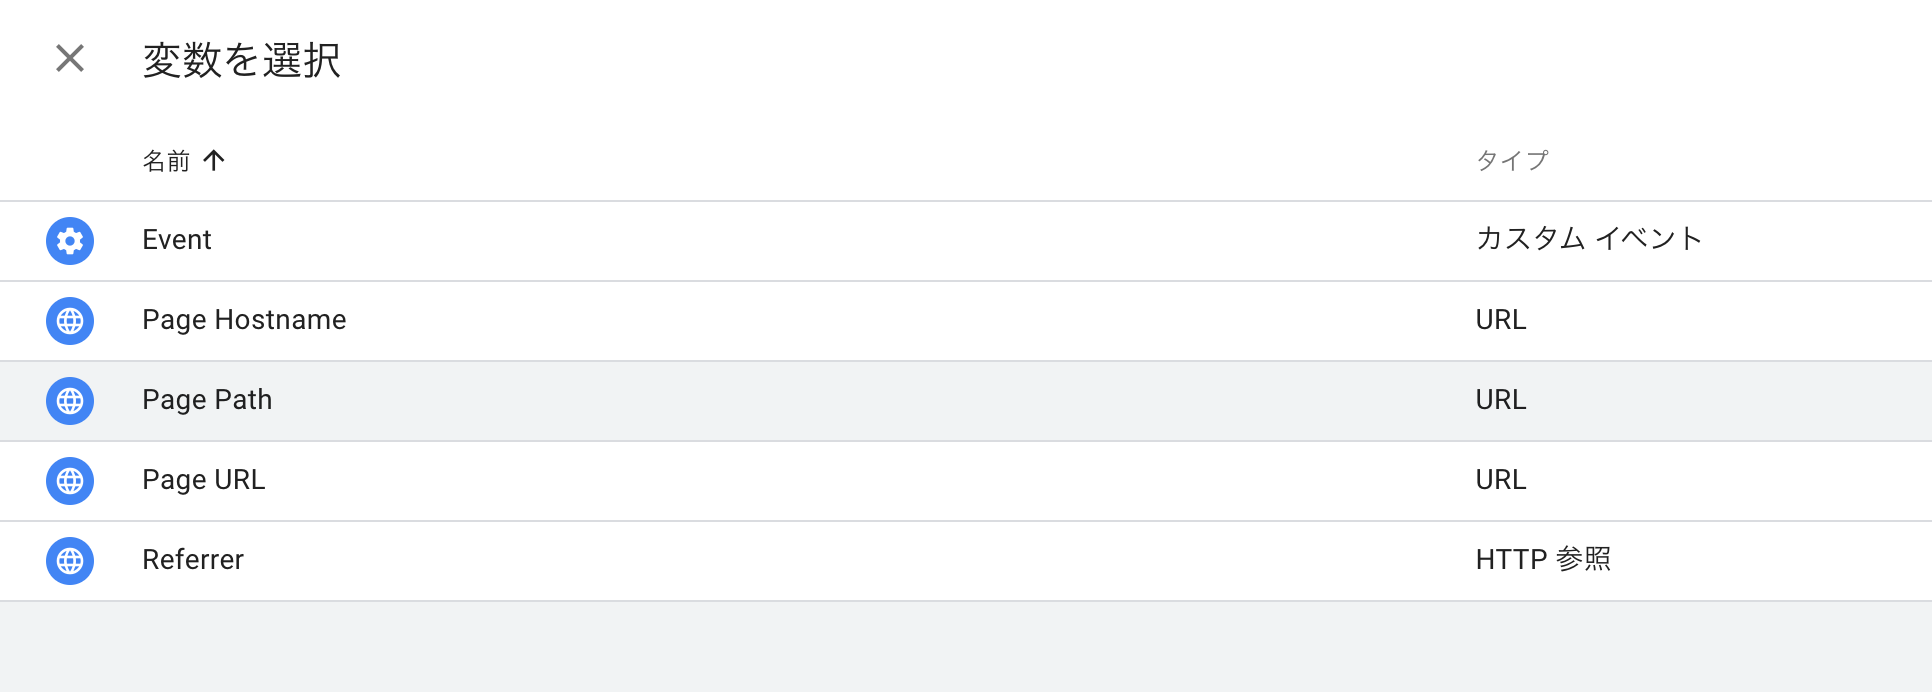Click the name column header

163,160
